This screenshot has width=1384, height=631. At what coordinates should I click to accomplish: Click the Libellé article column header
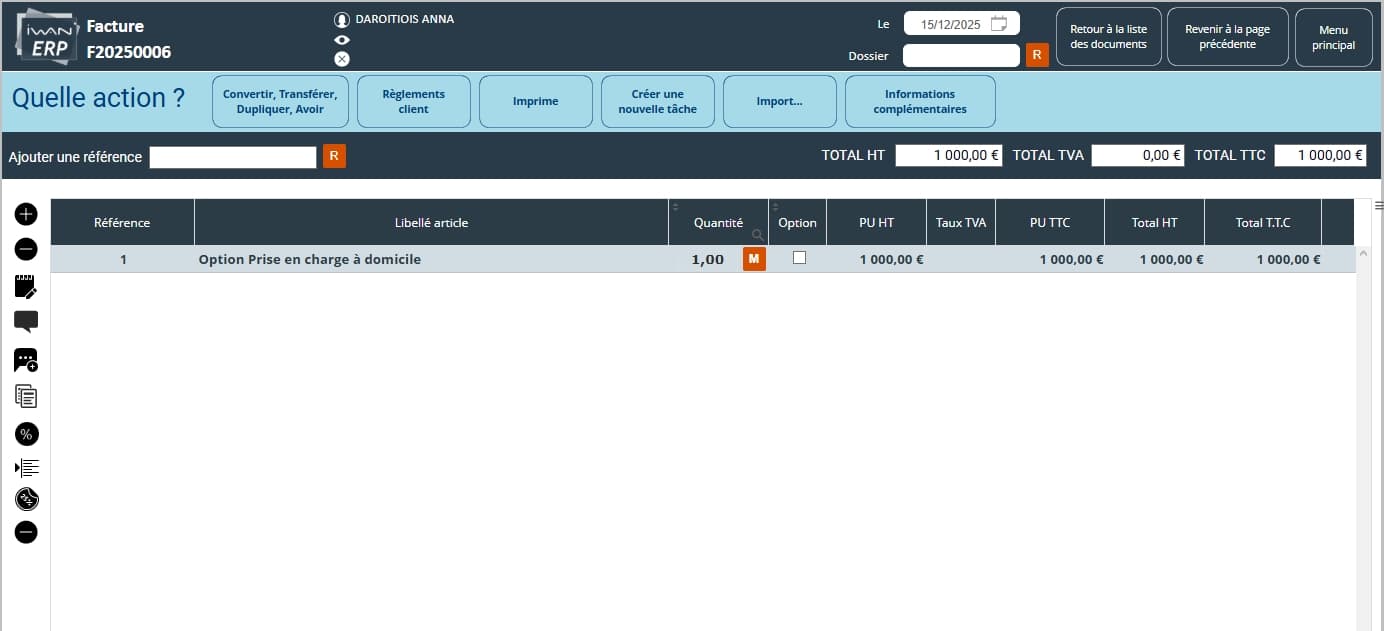(x=431, y=222)
